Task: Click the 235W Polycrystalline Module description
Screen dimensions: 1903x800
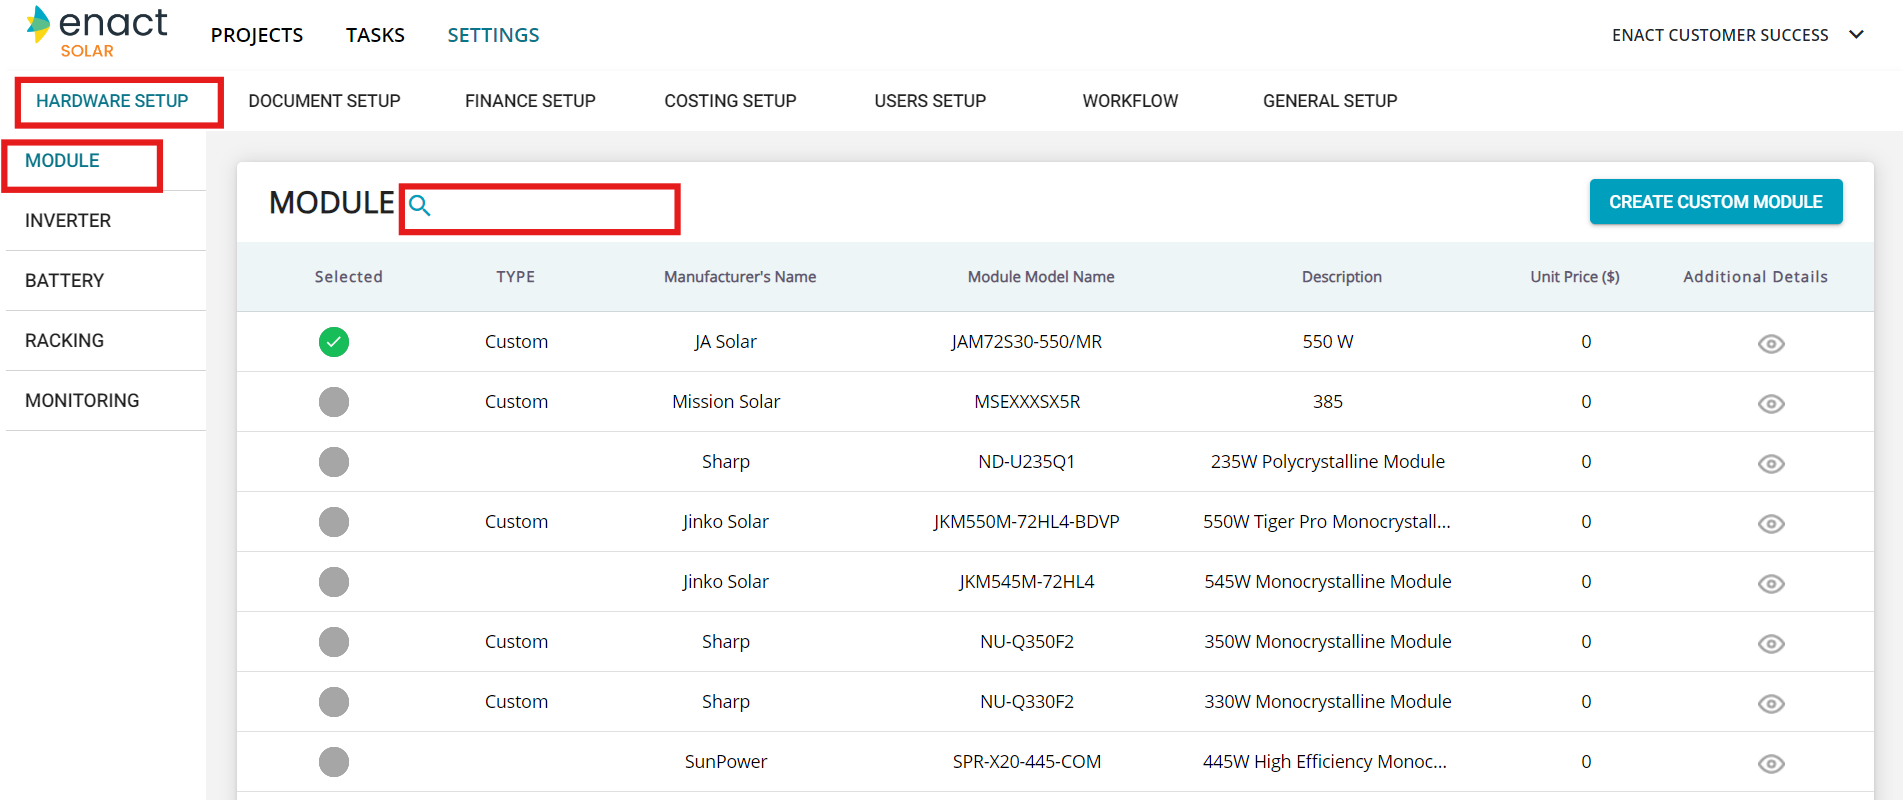Action: pyautogui.click(x=1328, y=462)
